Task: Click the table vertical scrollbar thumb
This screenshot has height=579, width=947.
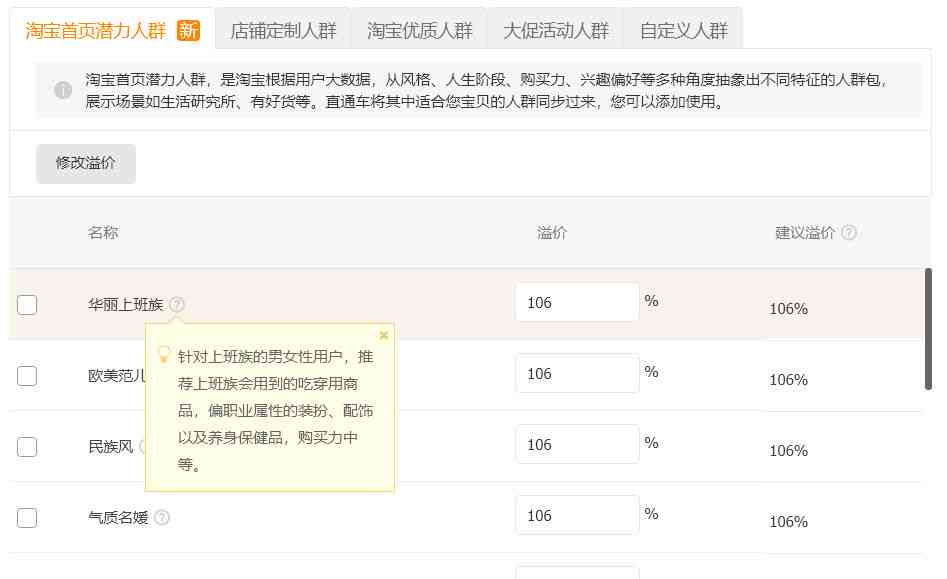Action: [x=928, y=329]
